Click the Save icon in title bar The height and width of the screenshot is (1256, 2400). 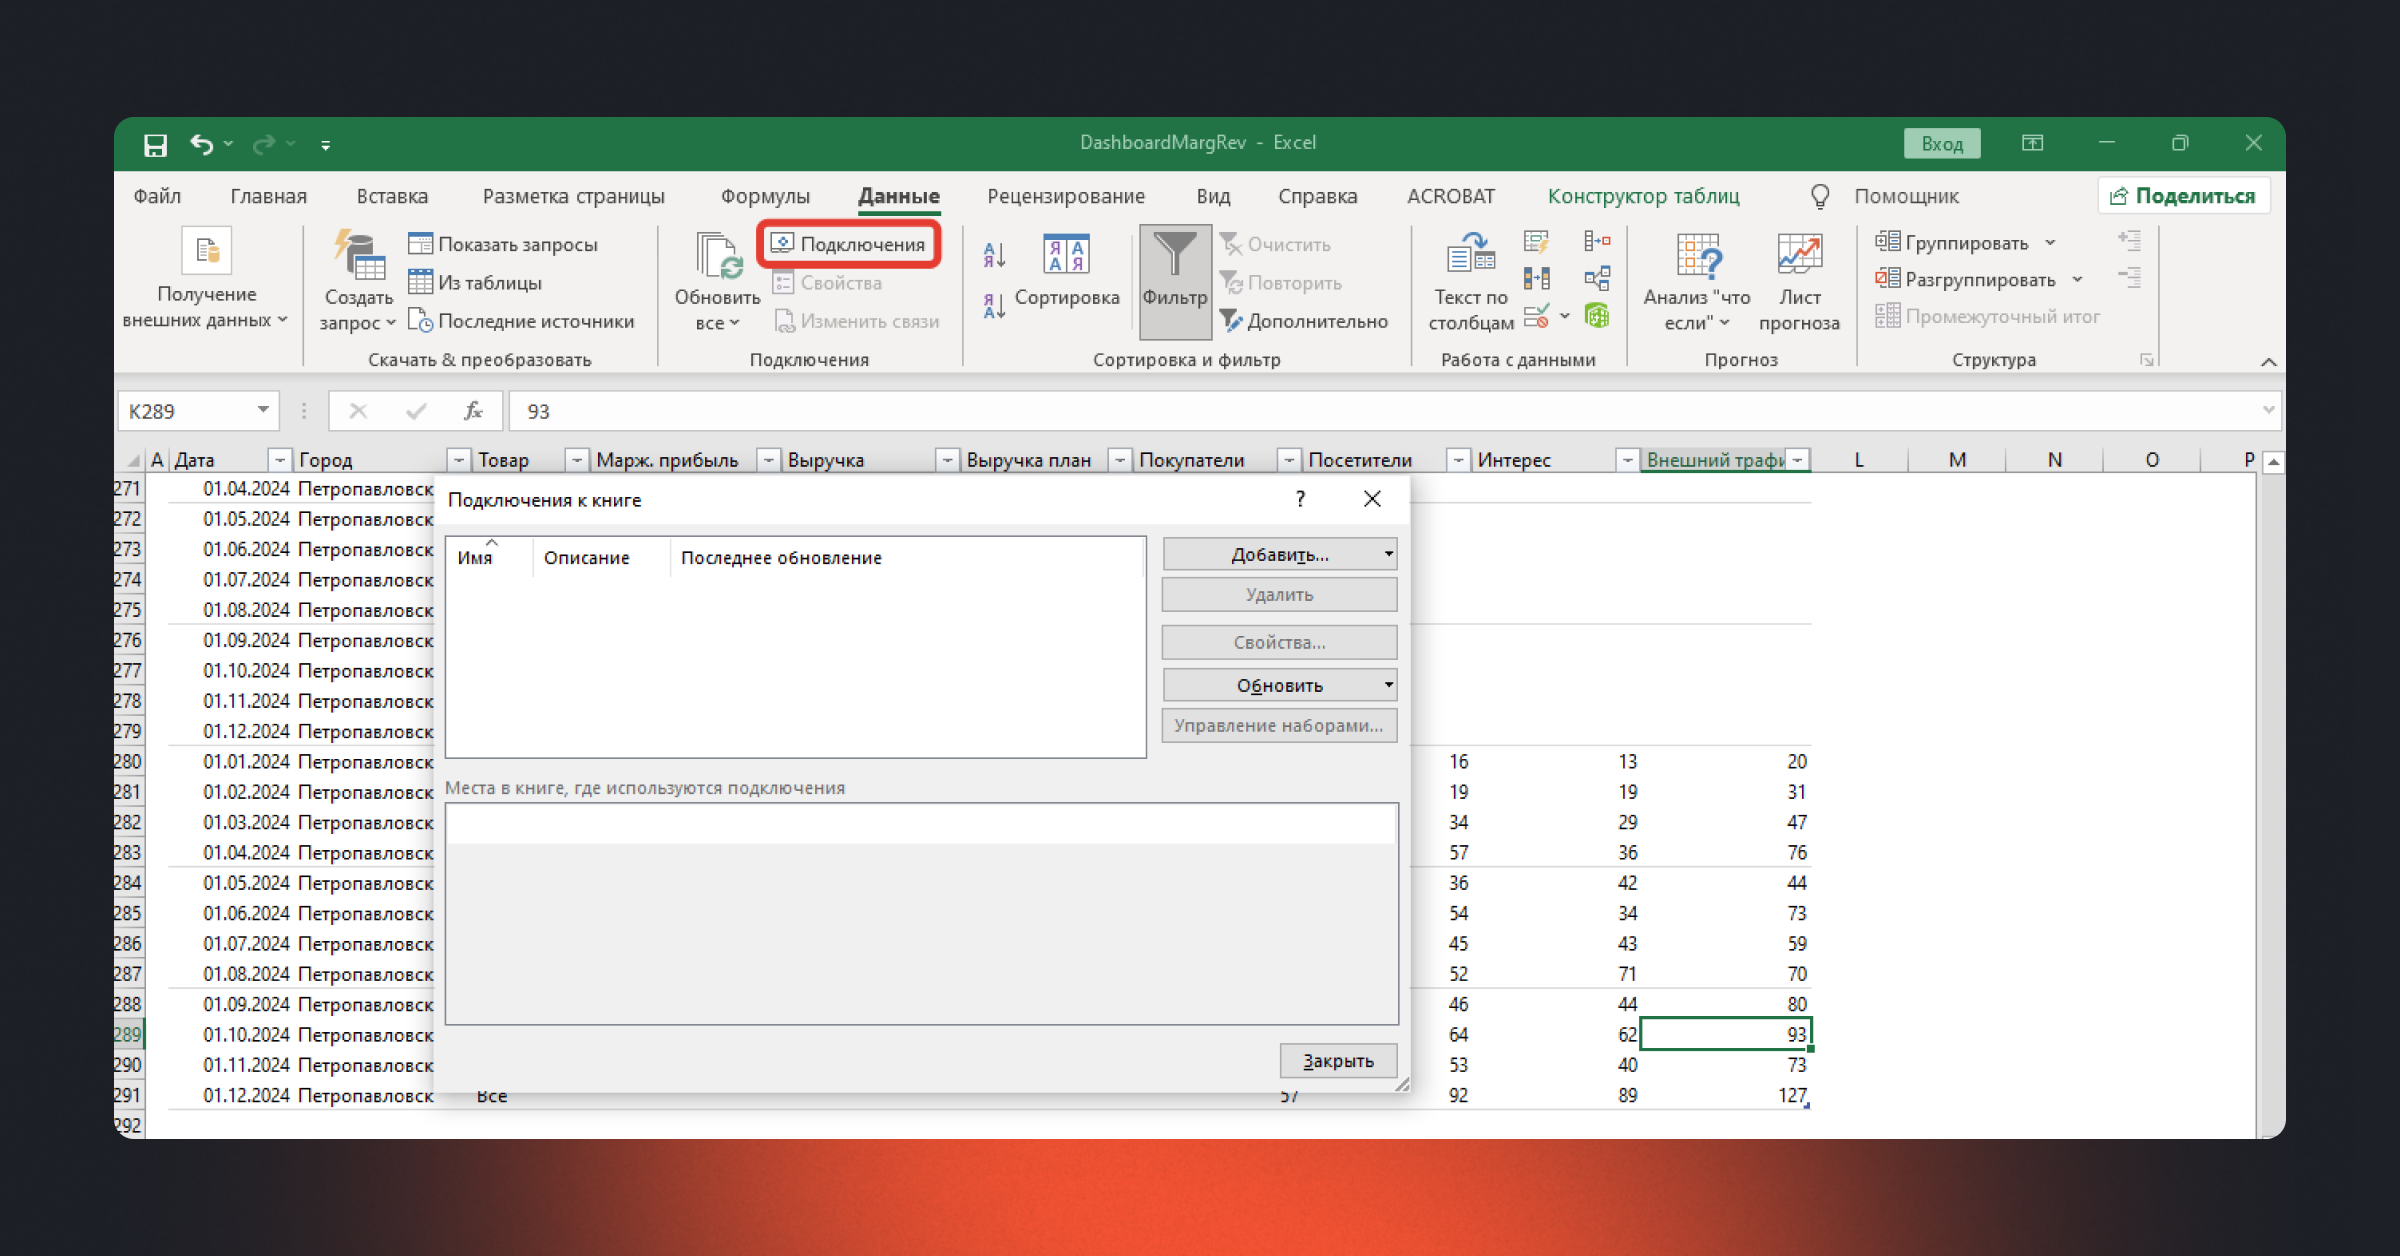tap(155, 145)
